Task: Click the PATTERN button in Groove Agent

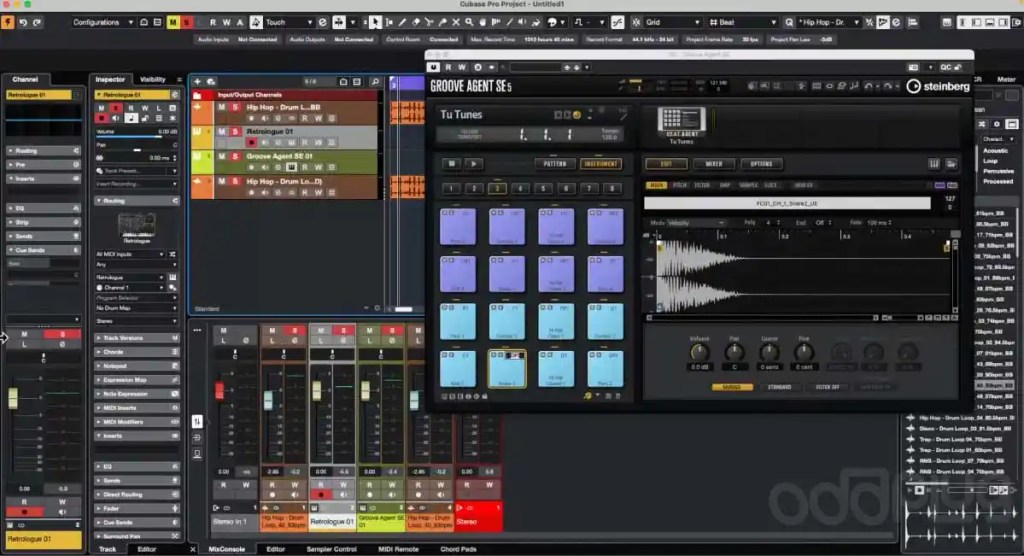Action: [554, 164]
